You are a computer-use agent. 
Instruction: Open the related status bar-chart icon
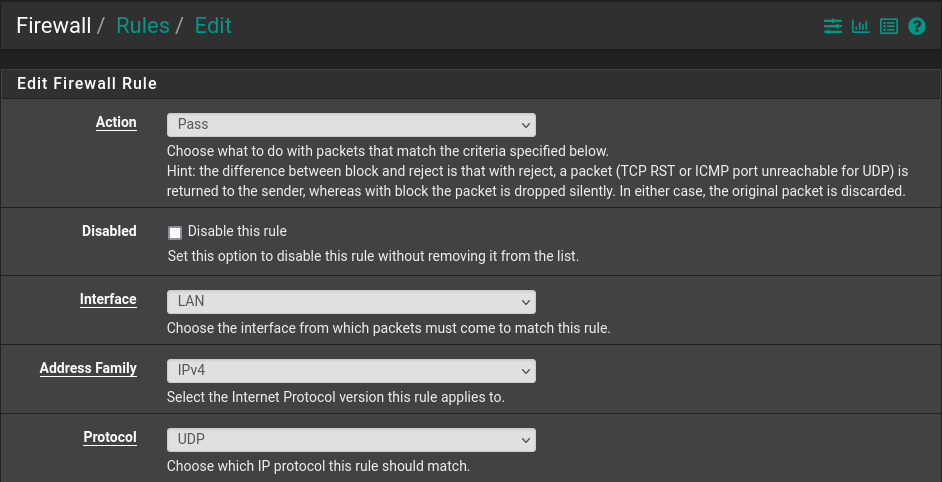point(860,26)
